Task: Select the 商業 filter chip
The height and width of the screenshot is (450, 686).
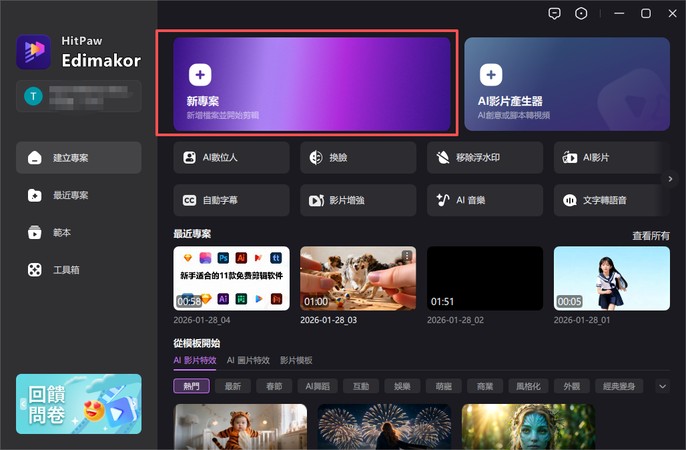Action: click(x=485, y=386)
